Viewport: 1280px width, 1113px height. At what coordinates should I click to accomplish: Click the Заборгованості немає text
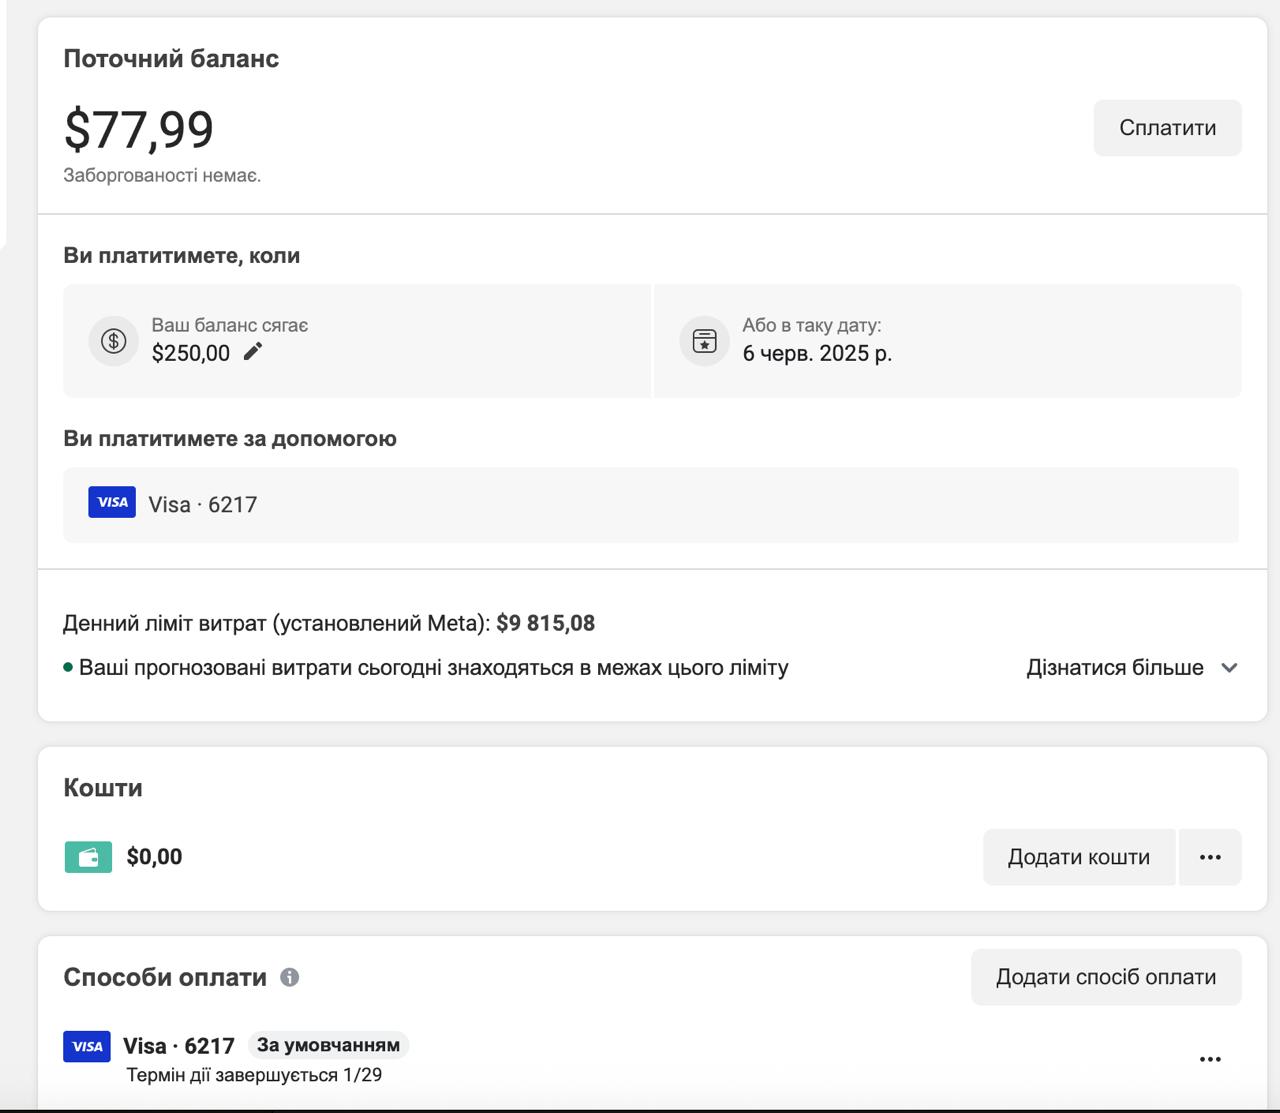tap(162, 175)
